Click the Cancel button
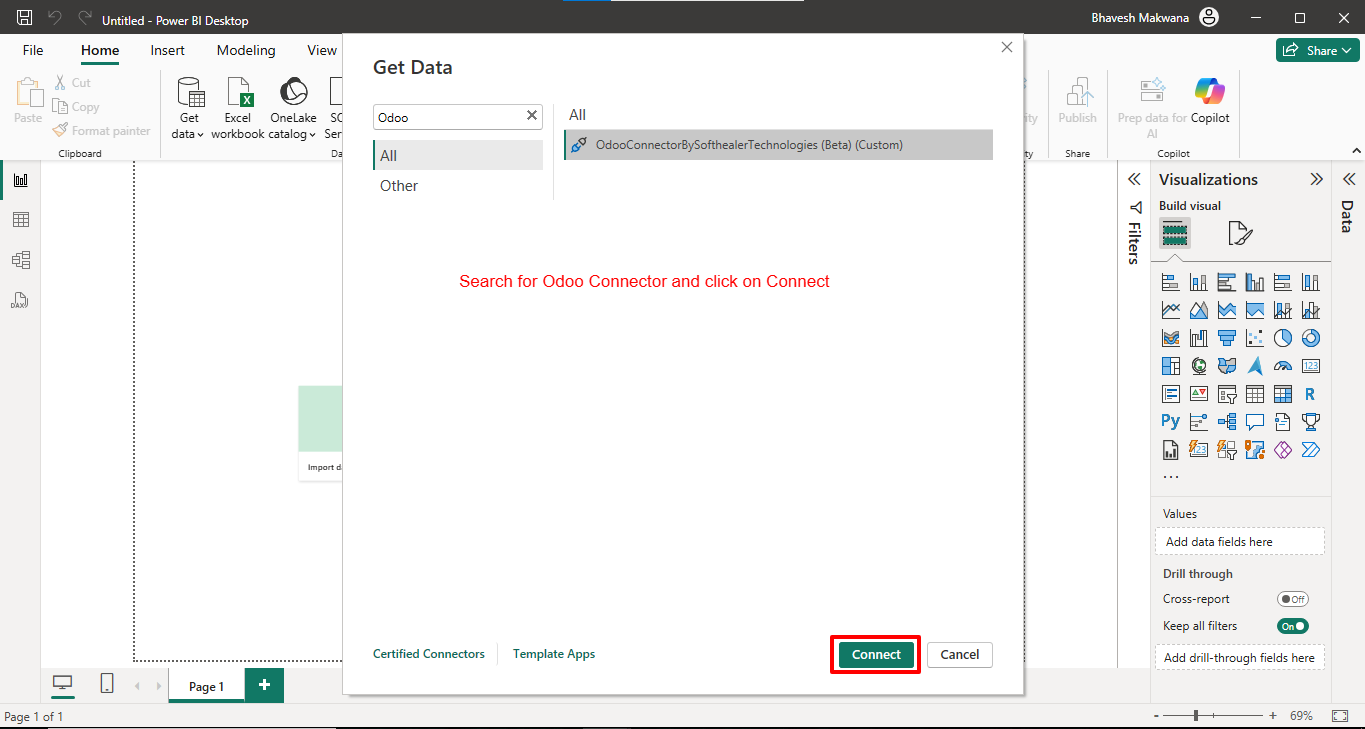 (960, 655)
